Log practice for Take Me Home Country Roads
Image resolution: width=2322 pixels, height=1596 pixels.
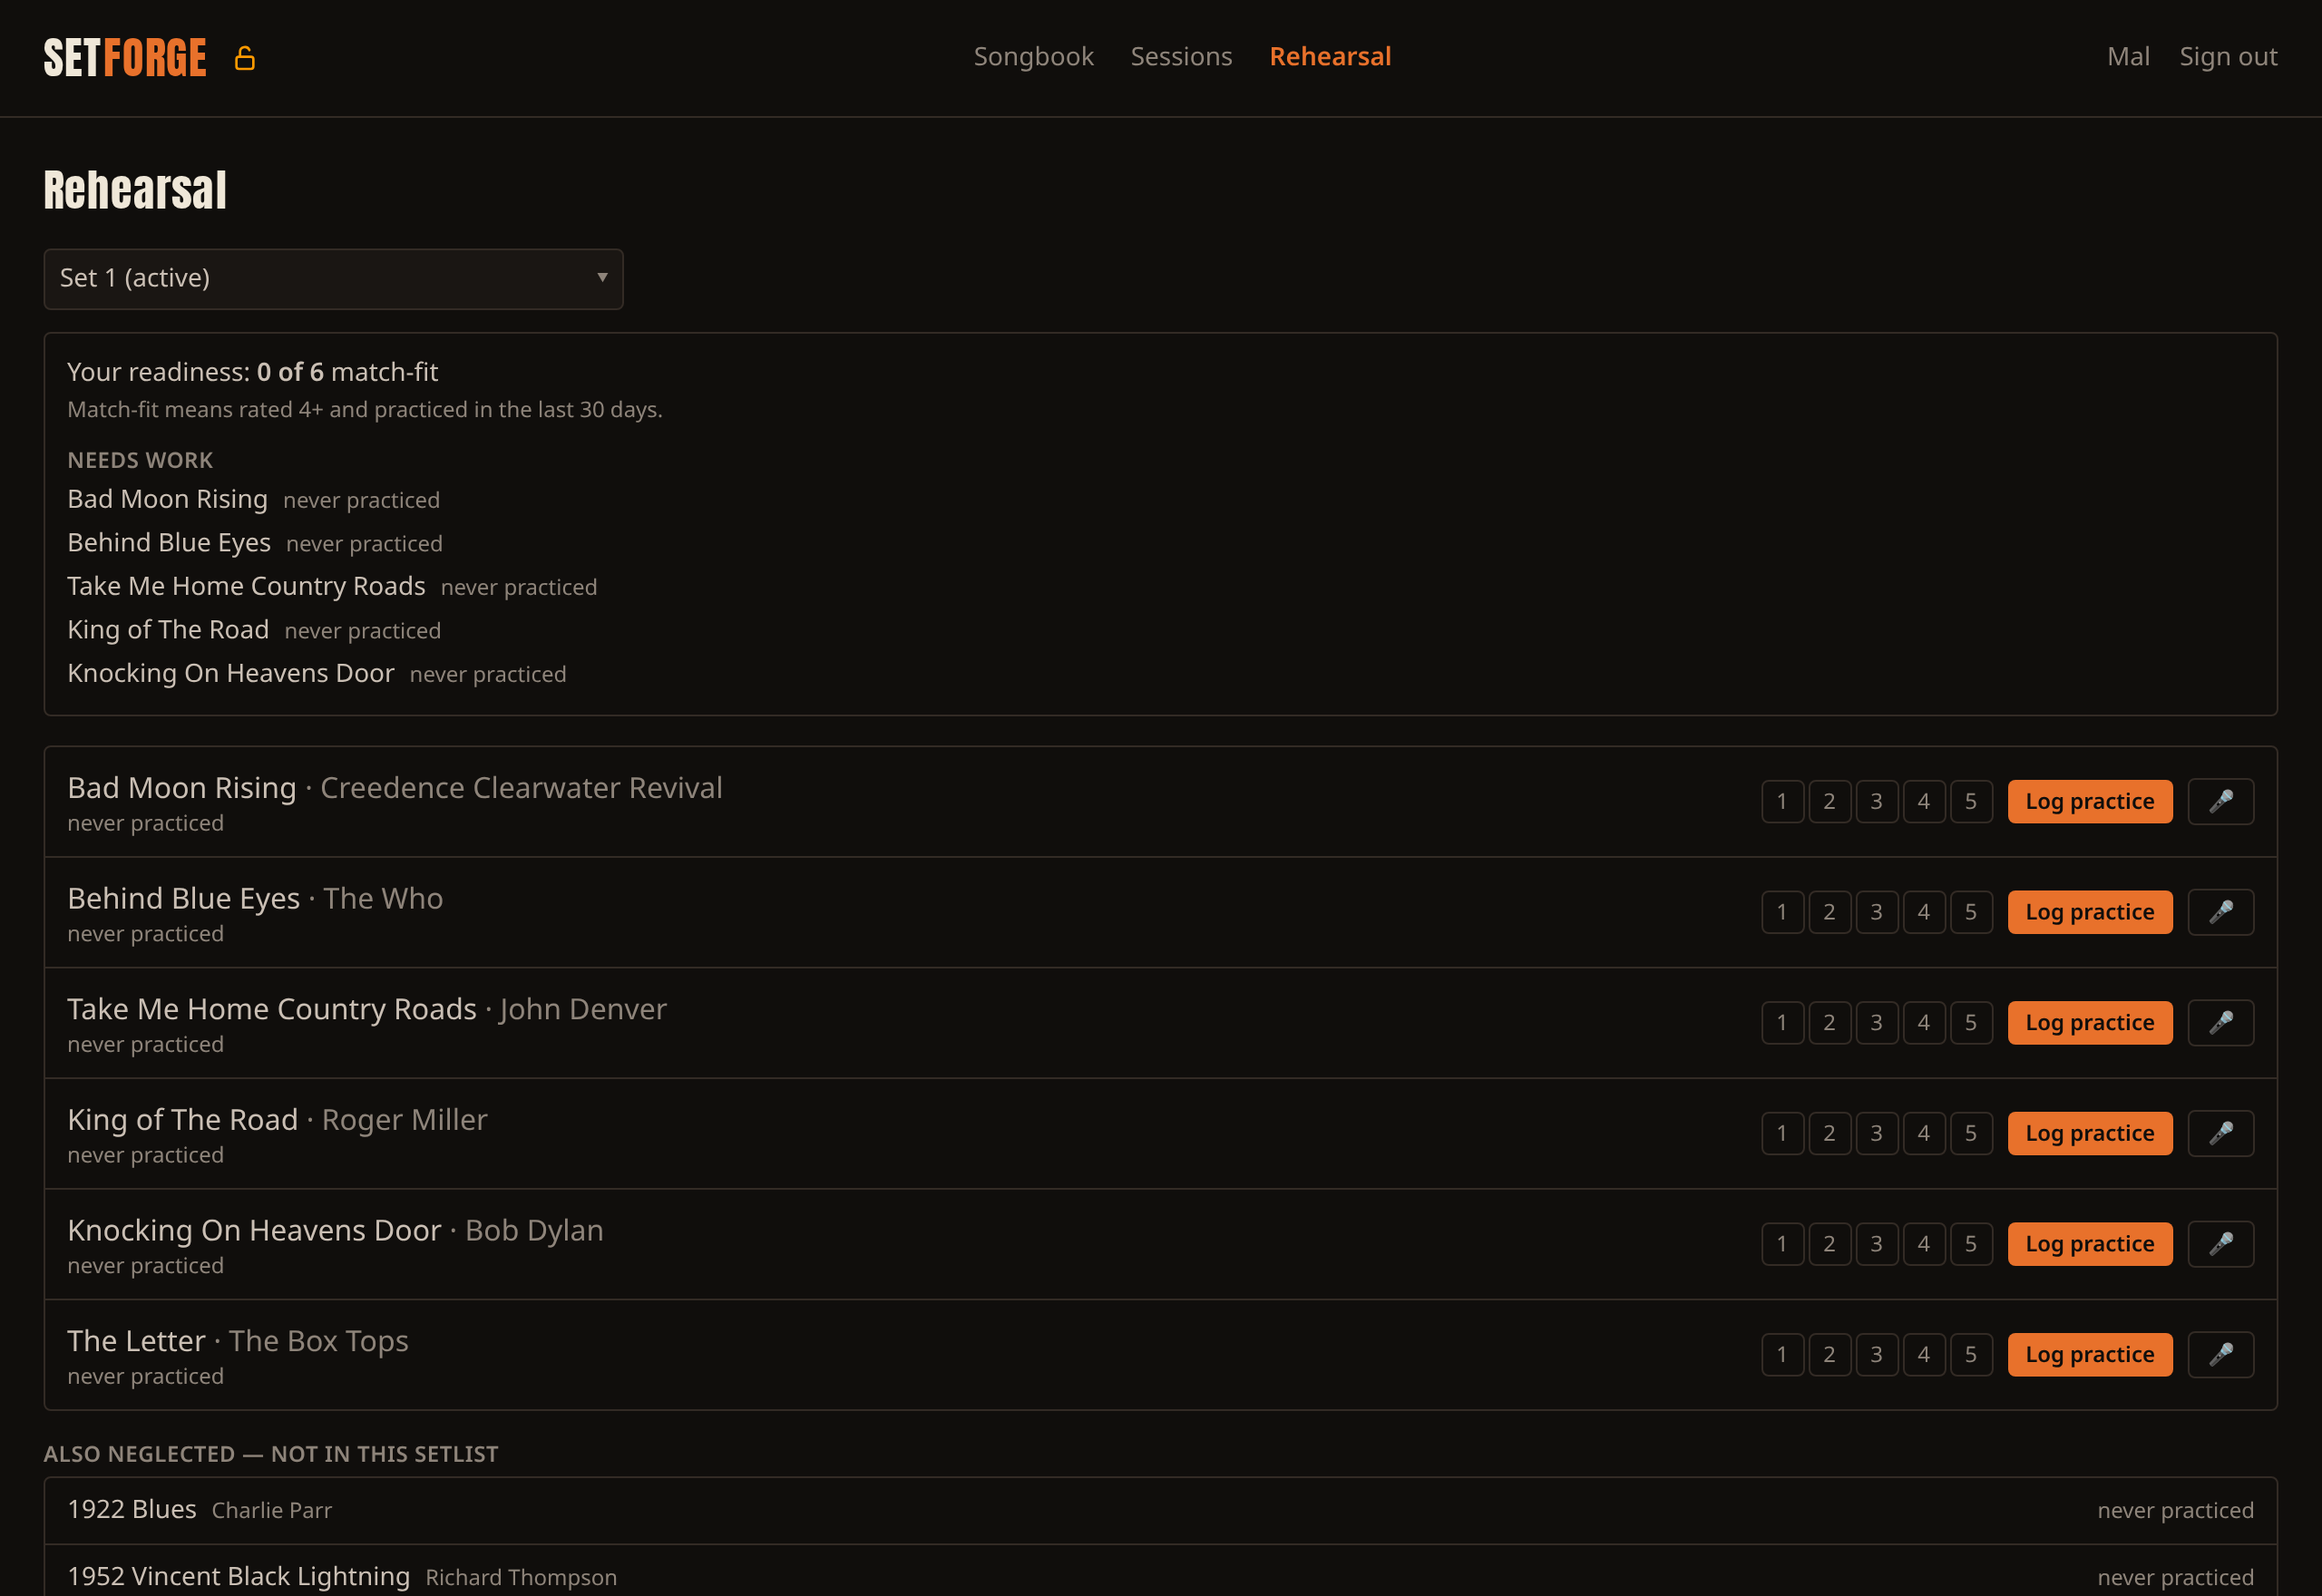point(2089,1023)
